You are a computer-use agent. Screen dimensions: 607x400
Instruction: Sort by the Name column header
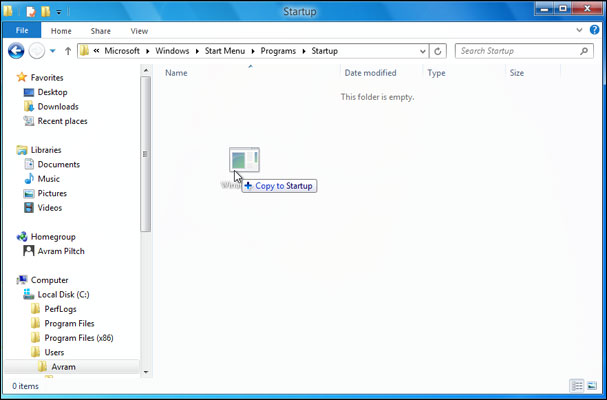point(176,73)
